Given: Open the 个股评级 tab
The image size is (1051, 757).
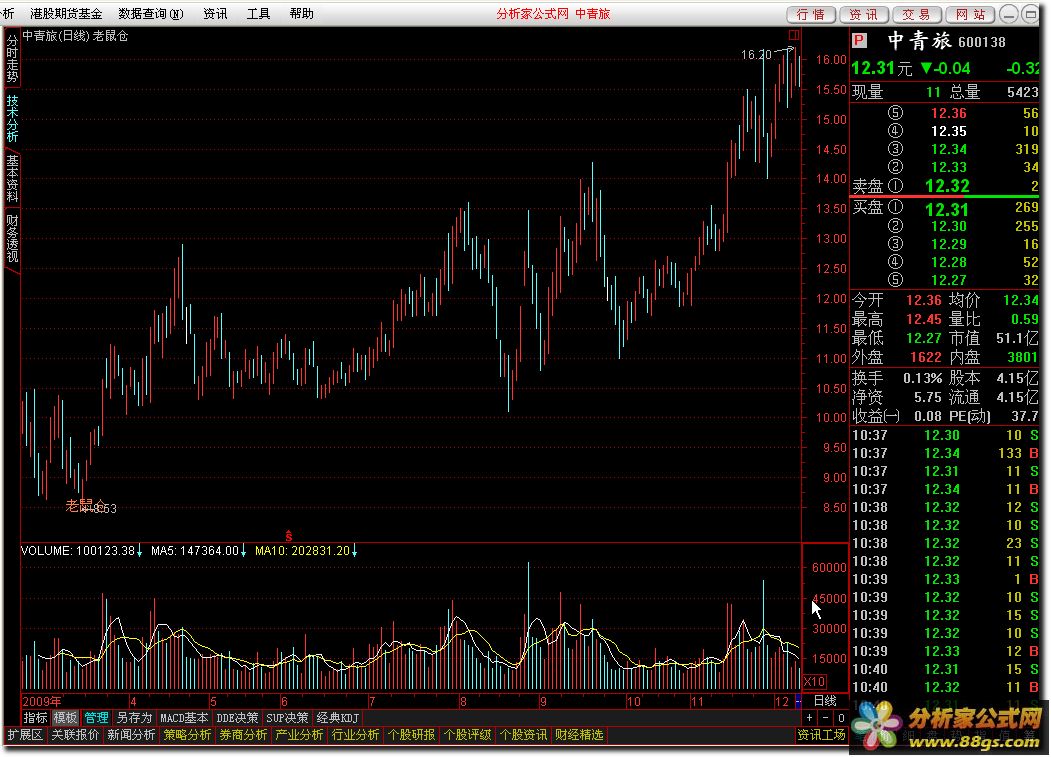Looking at the screenshot, I should pos(468,735).
